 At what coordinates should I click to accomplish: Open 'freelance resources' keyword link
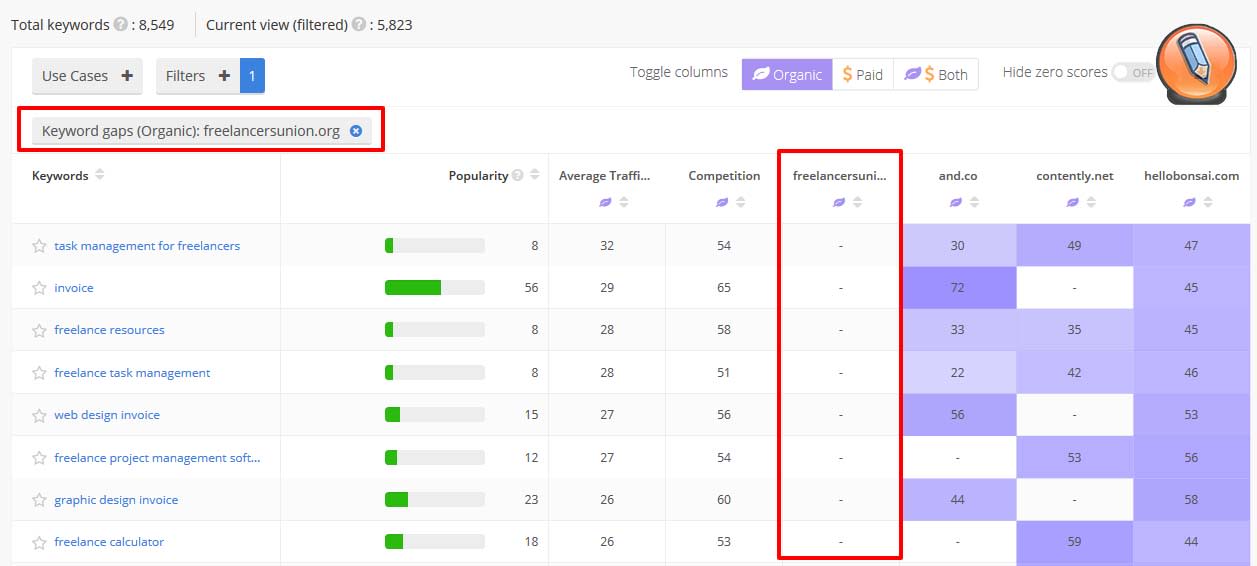pos(109,330)
